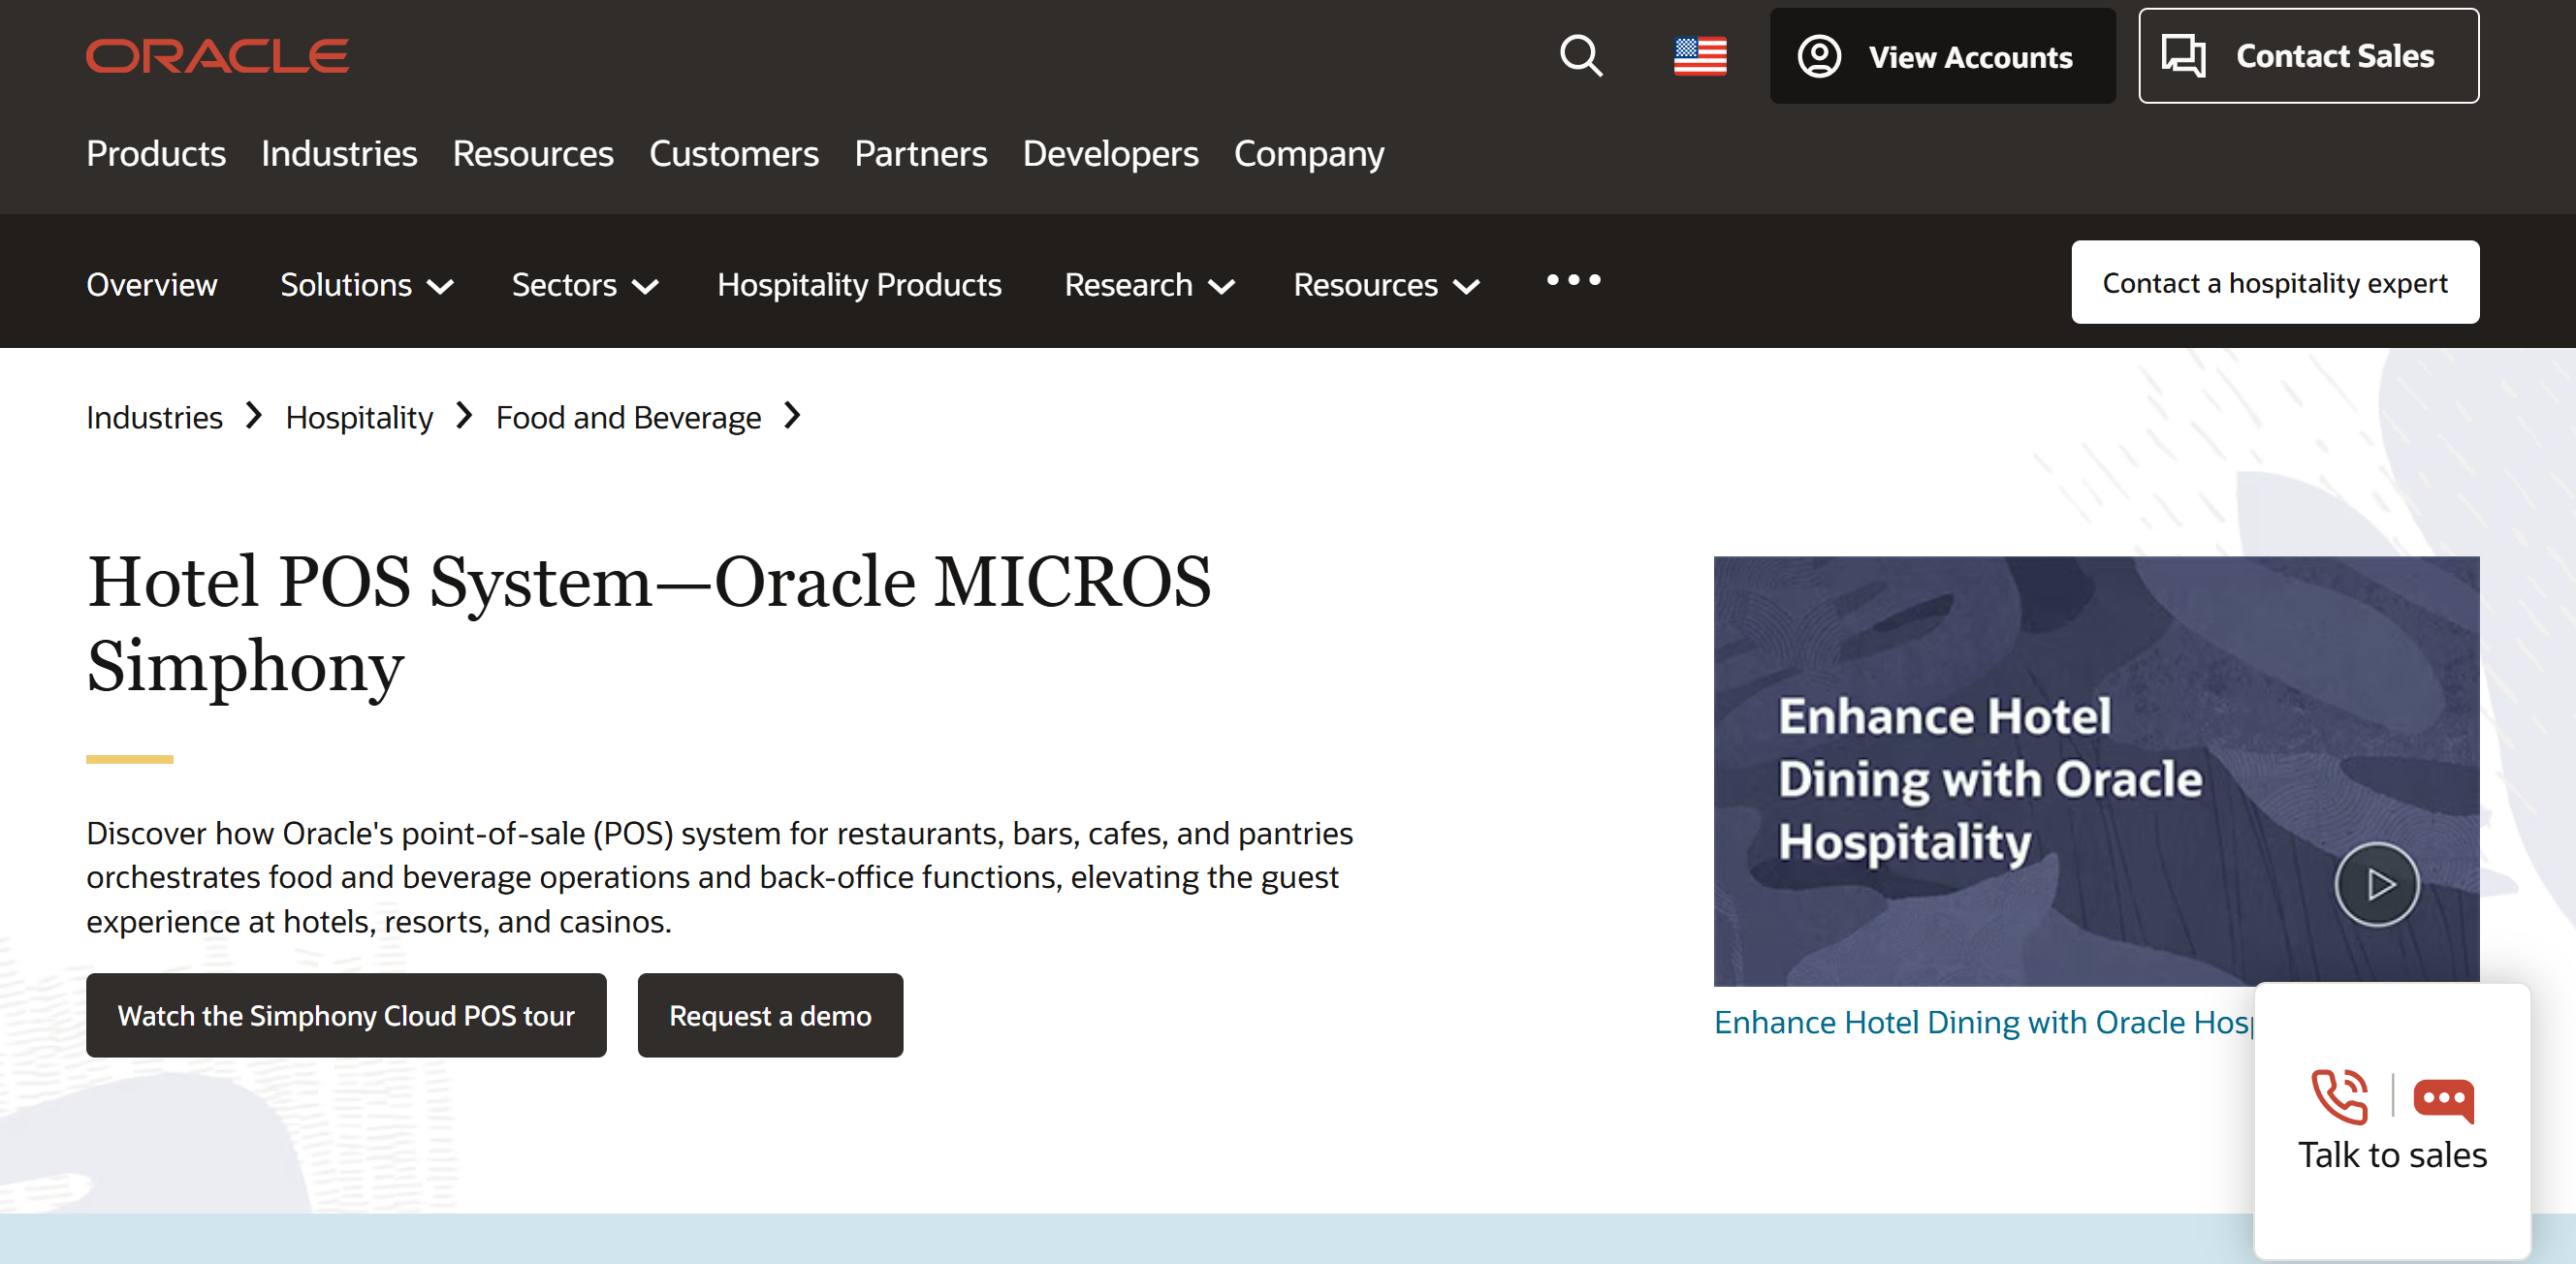Screen dimensions: 2576x1264
Task: Click the Oracle logo
Action: click(x=217, y=56)
